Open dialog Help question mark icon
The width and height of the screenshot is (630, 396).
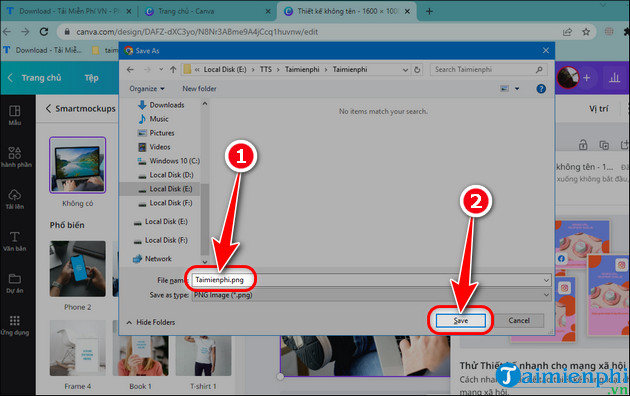(541, 89)
